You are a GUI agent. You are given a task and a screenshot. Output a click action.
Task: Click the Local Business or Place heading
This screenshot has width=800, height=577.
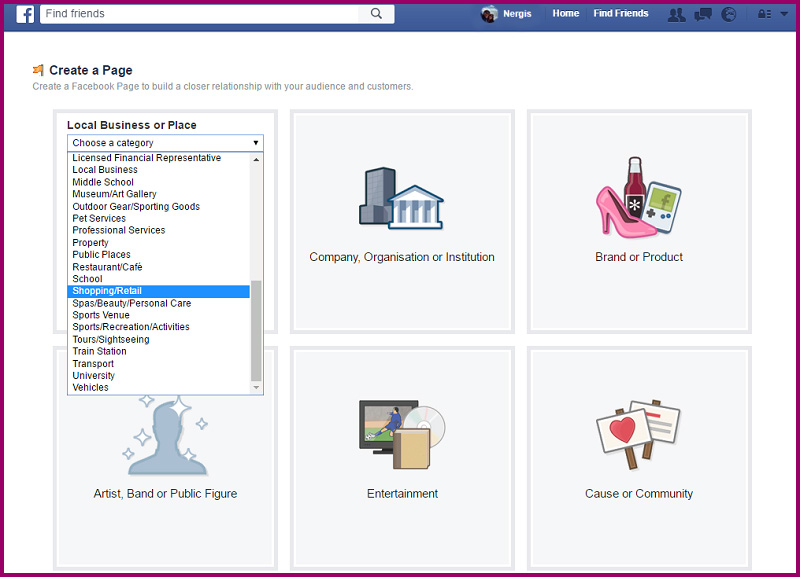click(132, 125)
